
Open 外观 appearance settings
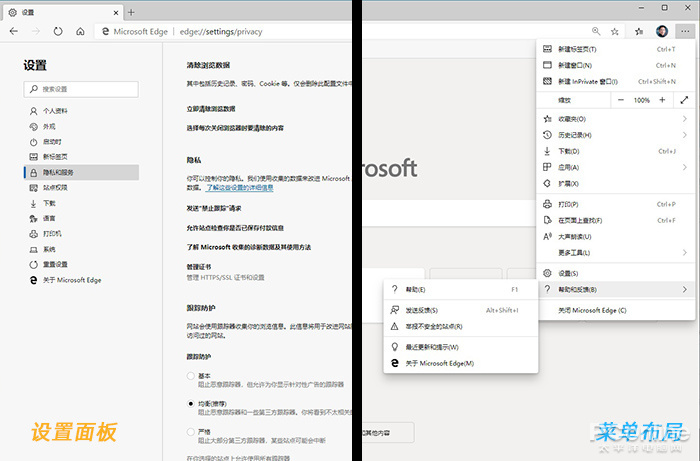point(81,127)
